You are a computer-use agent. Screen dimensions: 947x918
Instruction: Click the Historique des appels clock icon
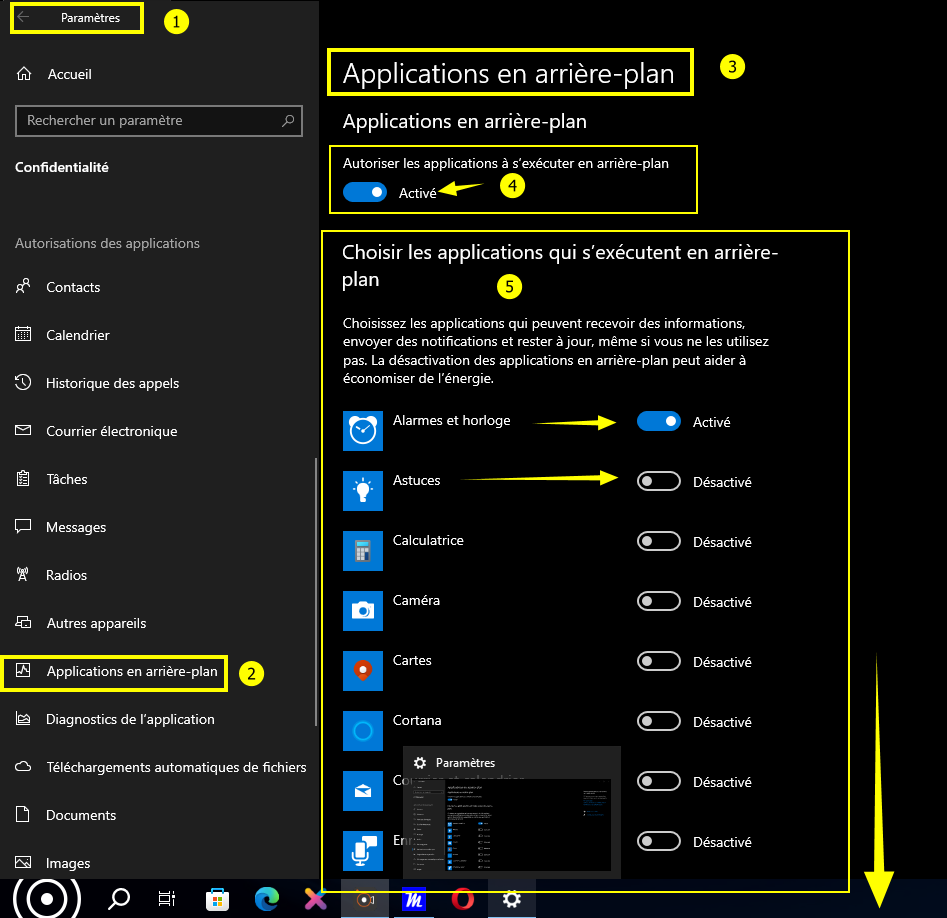(x=23, y=382)
